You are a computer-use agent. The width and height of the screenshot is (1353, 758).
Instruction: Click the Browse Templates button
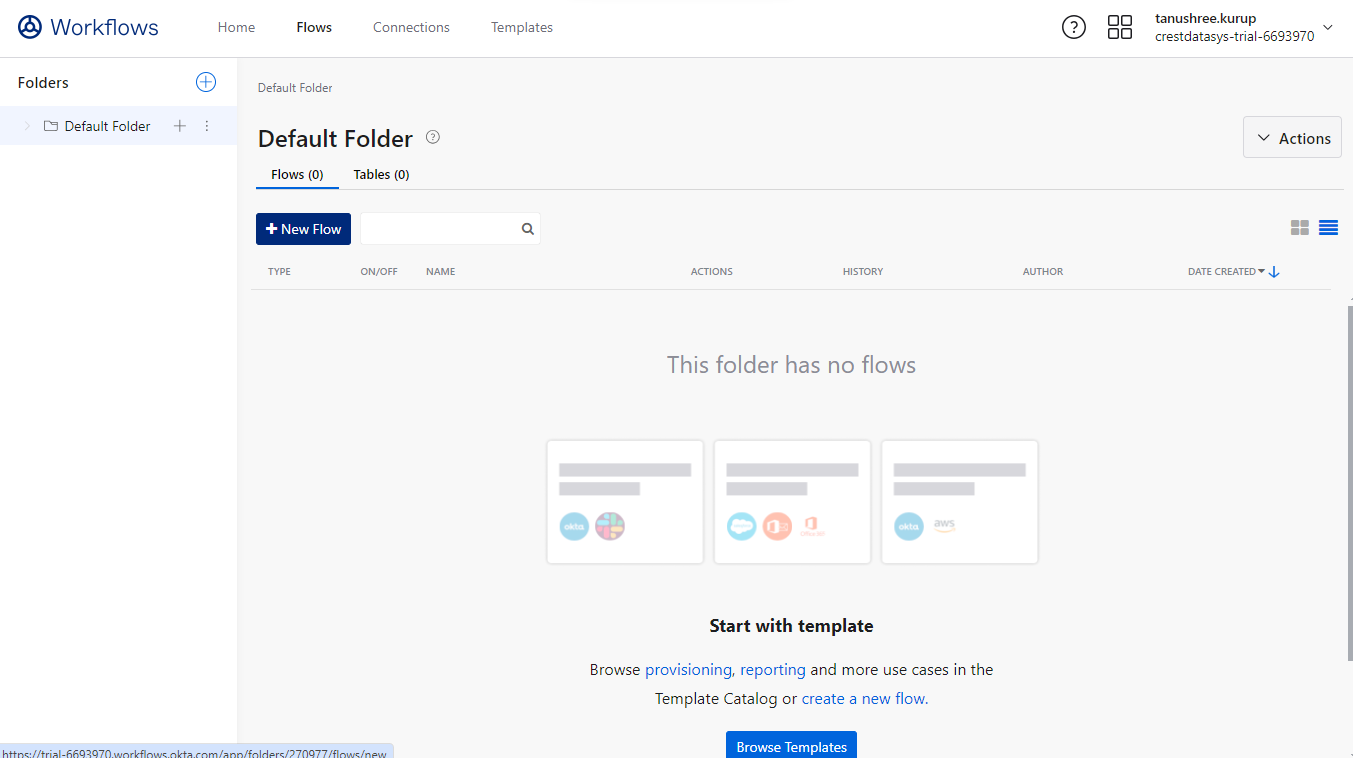[791, 745]
